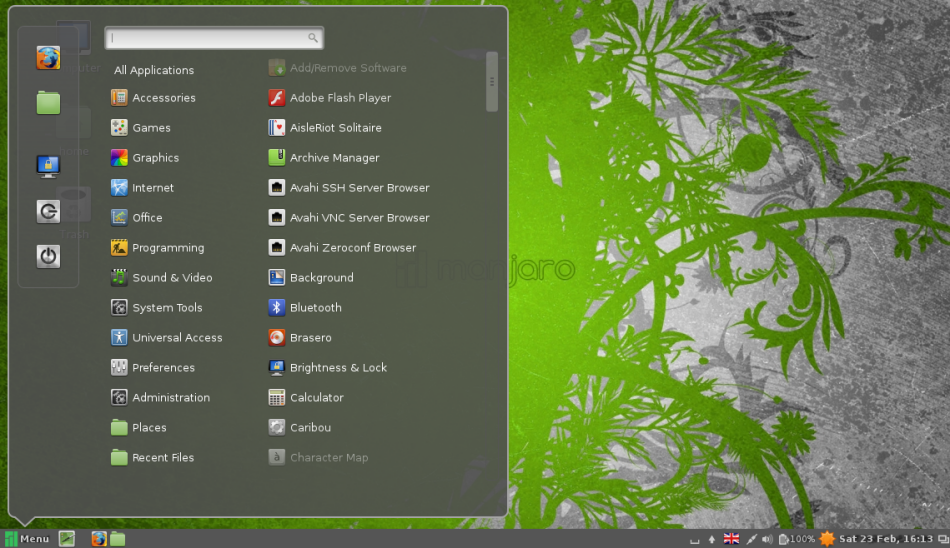The image size is (950, 548).
Task: Open Archive Manager
Action: (x=324, y=158)
